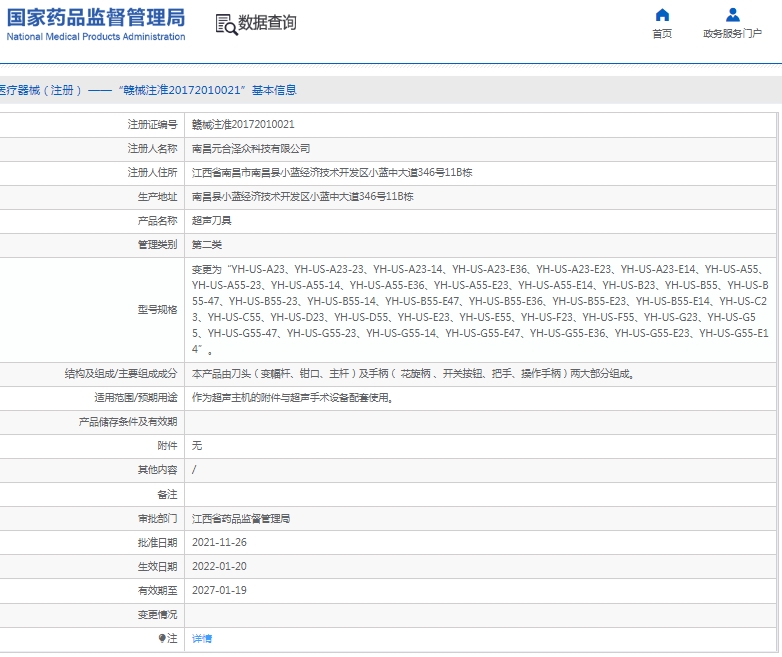Image resolution: width=782 pixels, height=657 pixels.
Task: Click expiry date 2027-01-19
Action: pos(219,590)
